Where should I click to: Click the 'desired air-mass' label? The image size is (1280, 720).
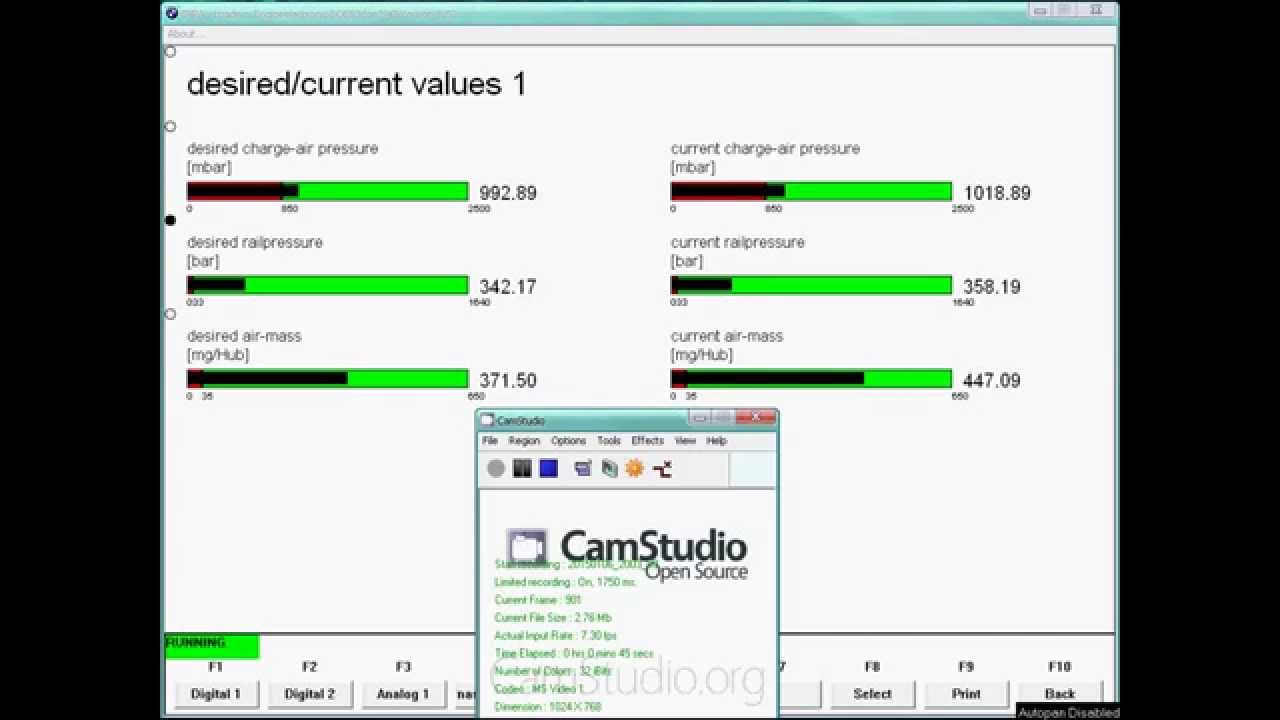click(244, 336)
